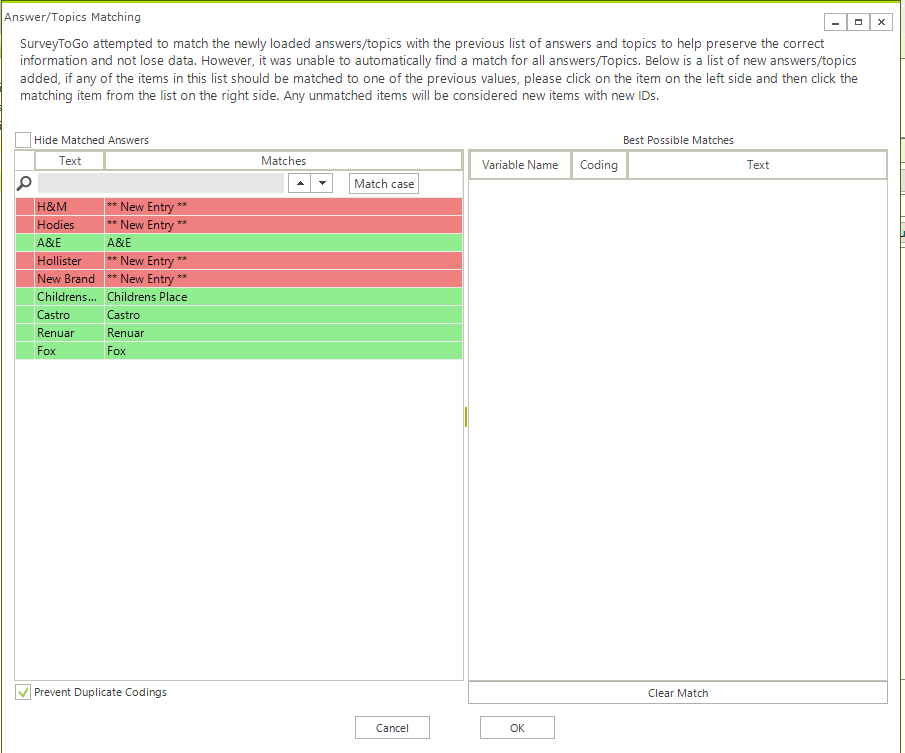
Task: Click New Entry match for New Brand
Action: point(283,279)
